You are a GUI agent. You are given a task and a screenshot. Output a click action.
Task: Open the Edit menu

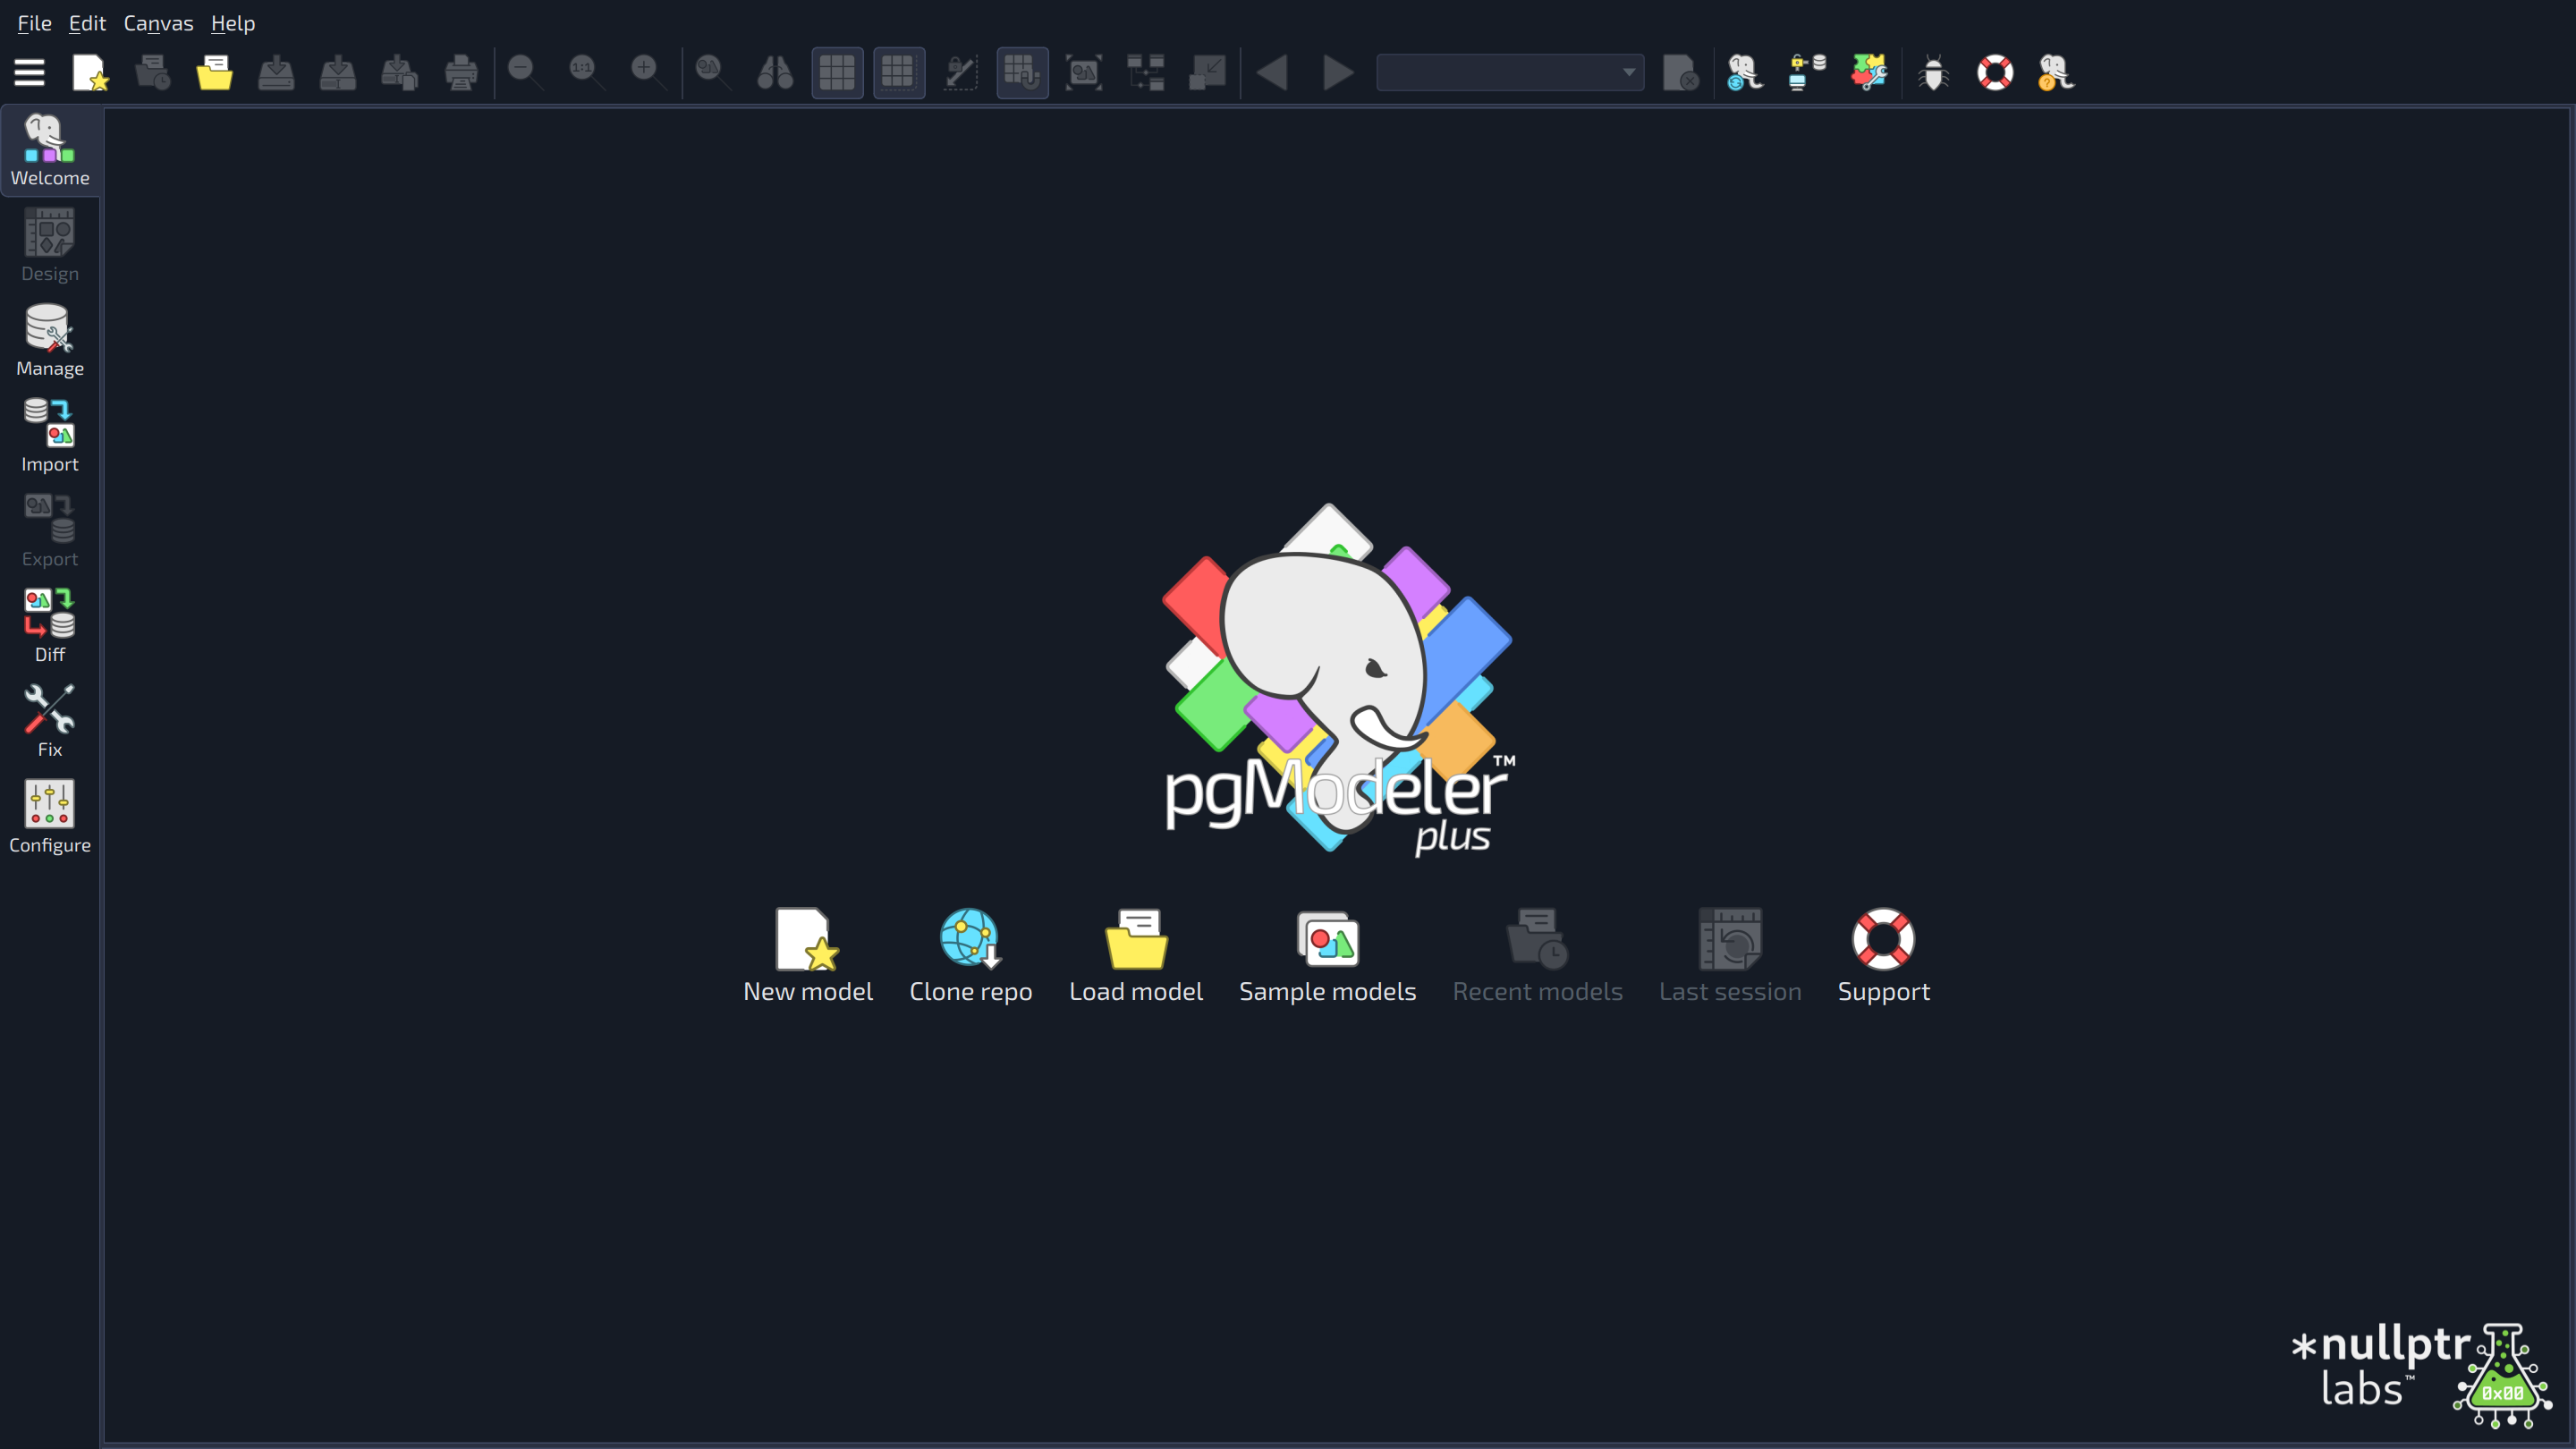click(x=87, y=22)
